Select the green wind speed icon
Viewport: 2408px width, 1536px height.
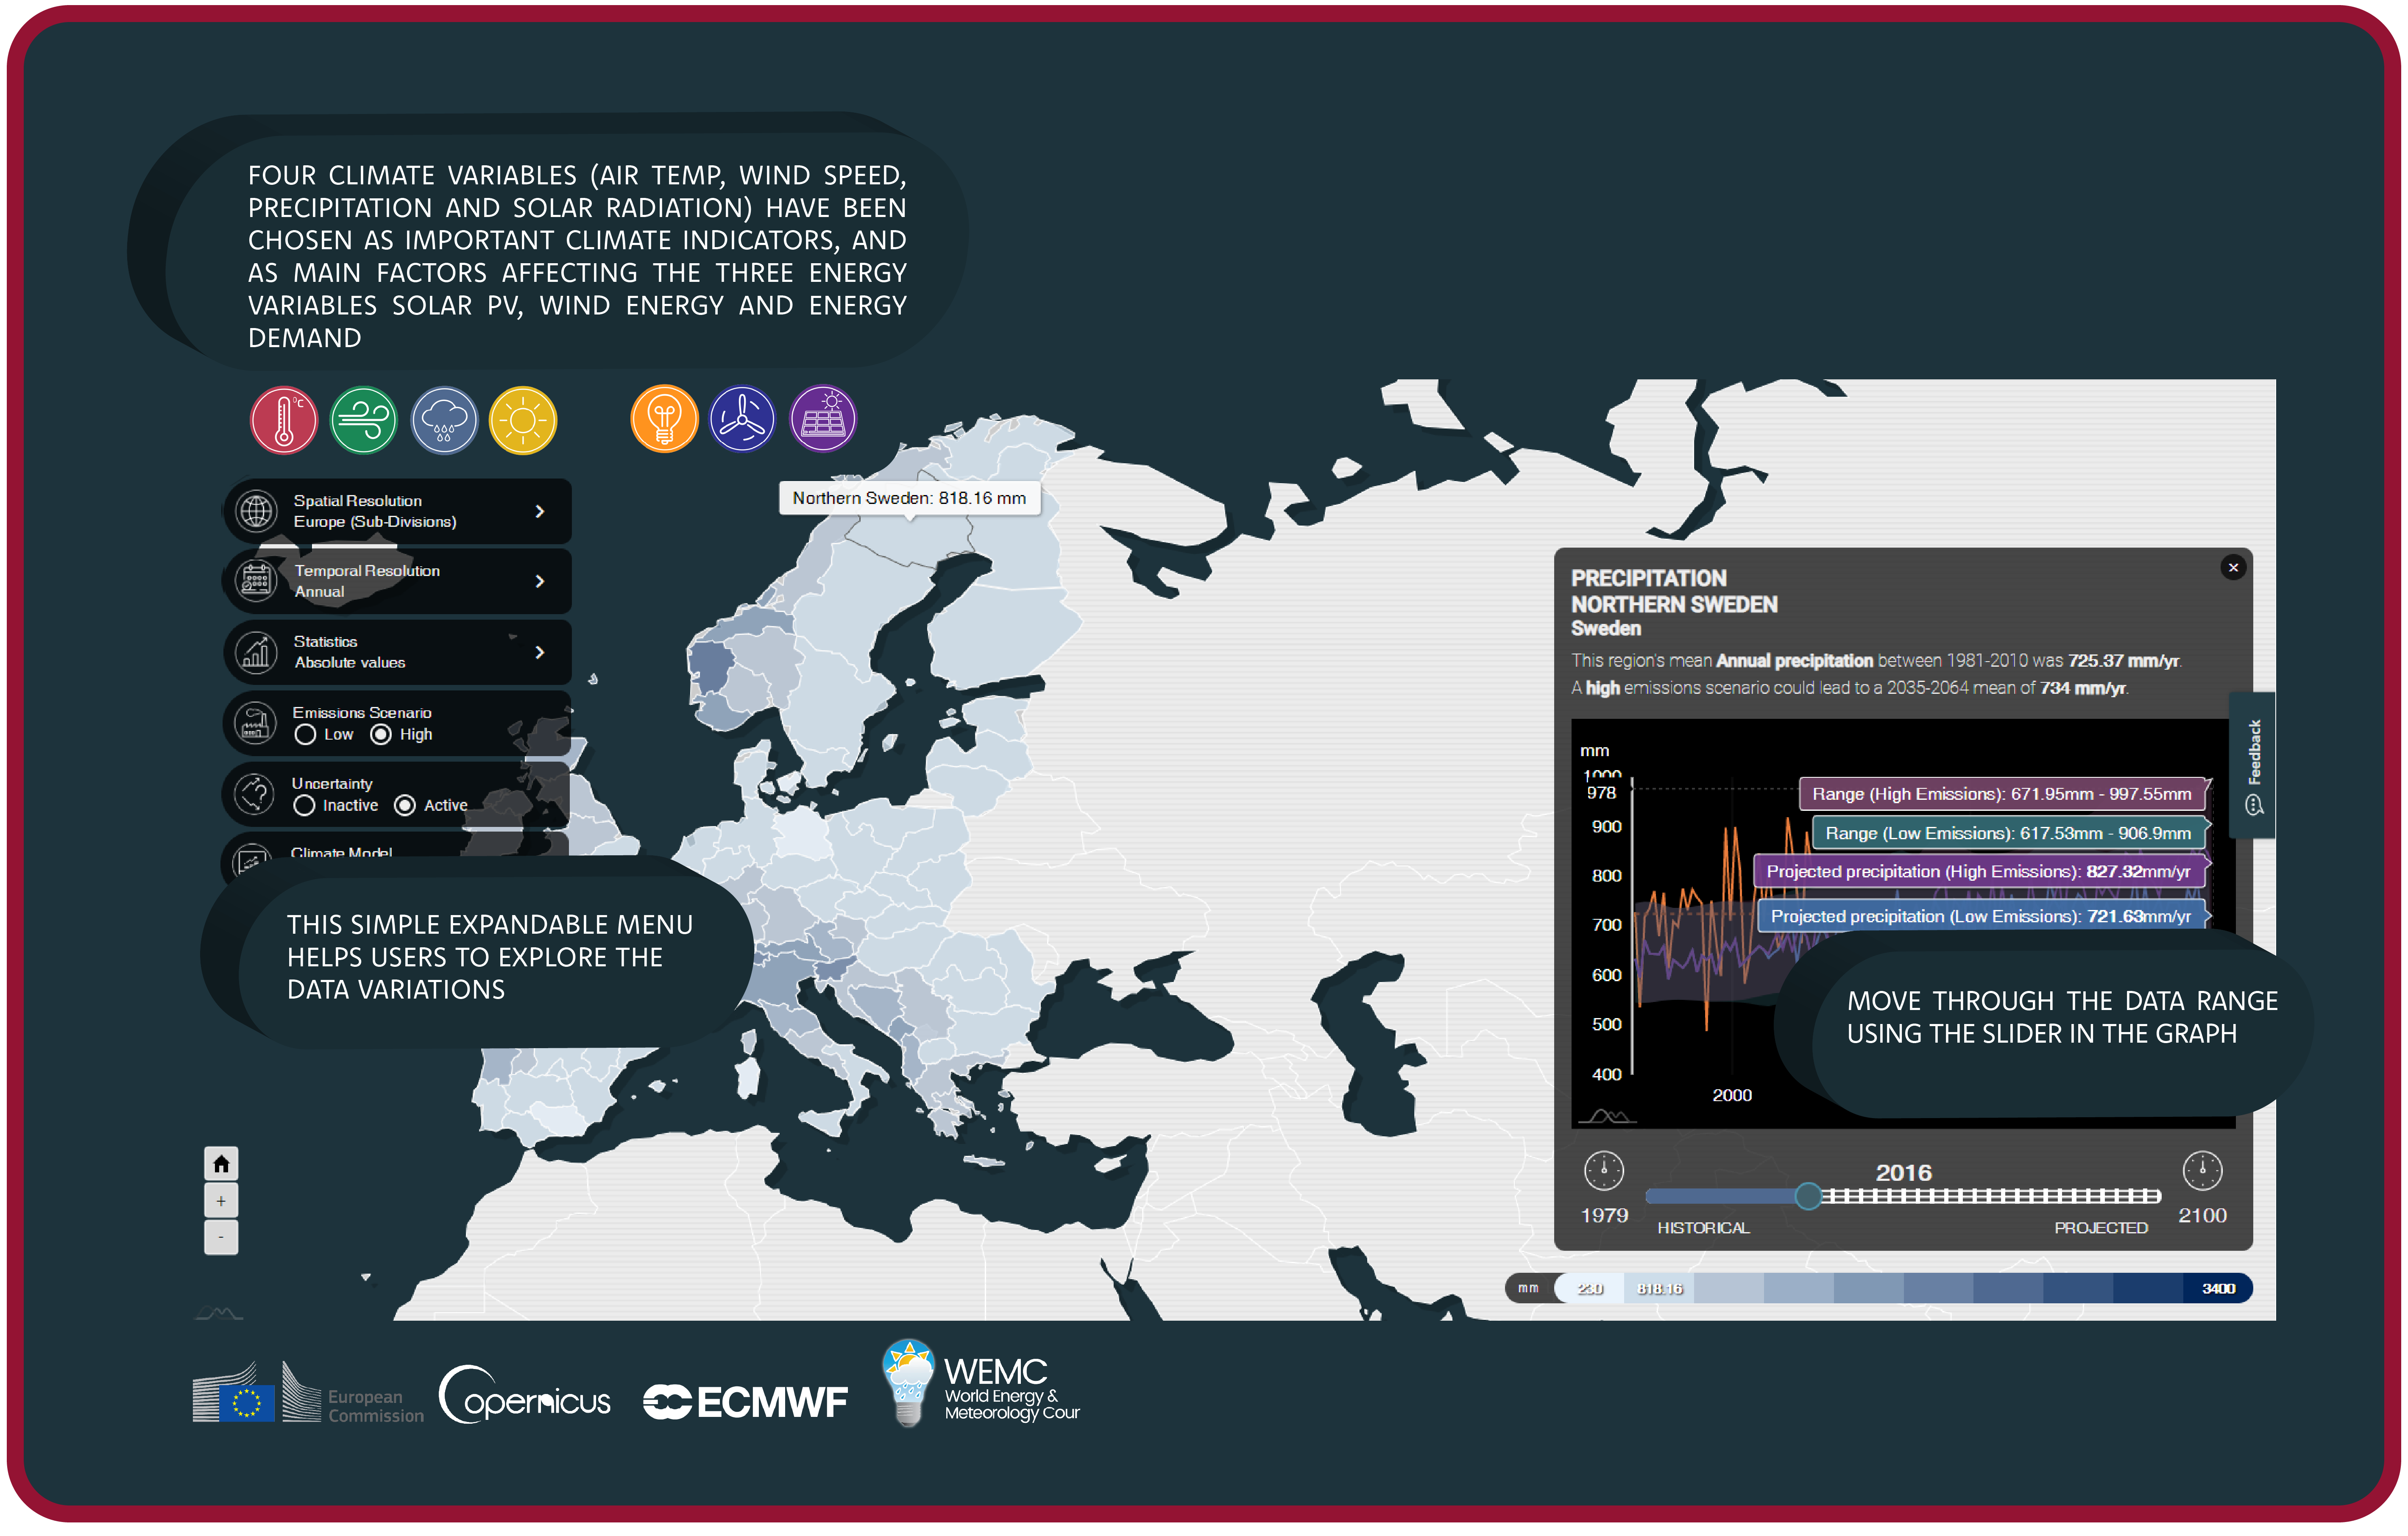tap(364, 420)
